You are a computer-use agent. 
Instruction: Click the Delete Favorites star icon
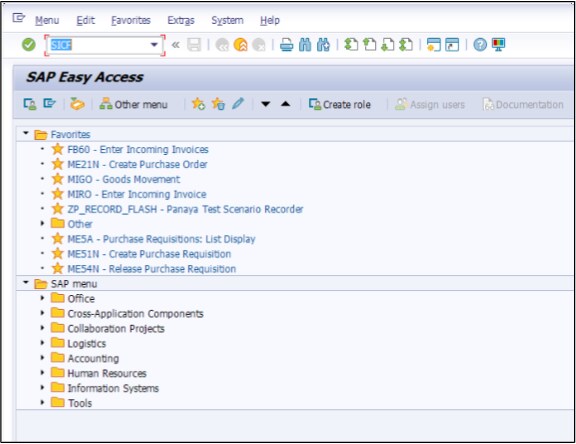pos(218,104)
